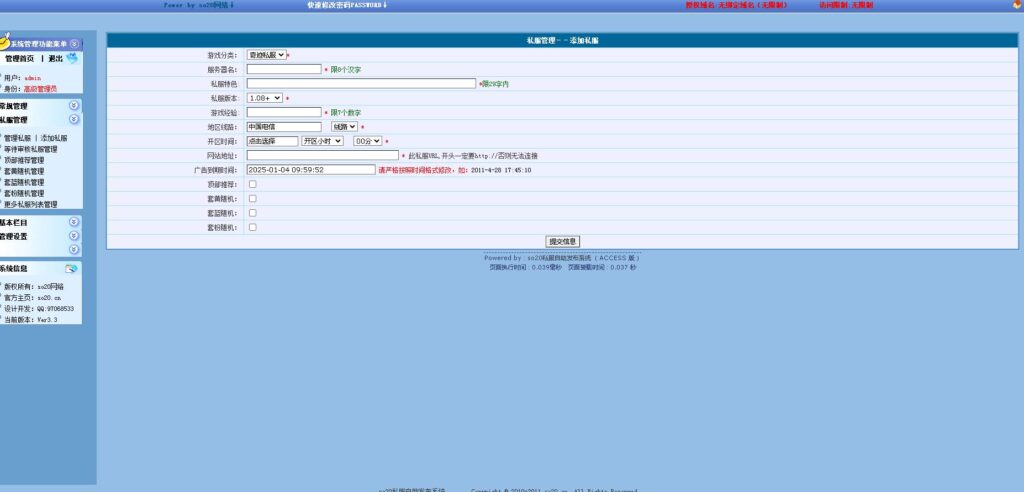Open the 游戏分类 dropdown

point(266,55)
